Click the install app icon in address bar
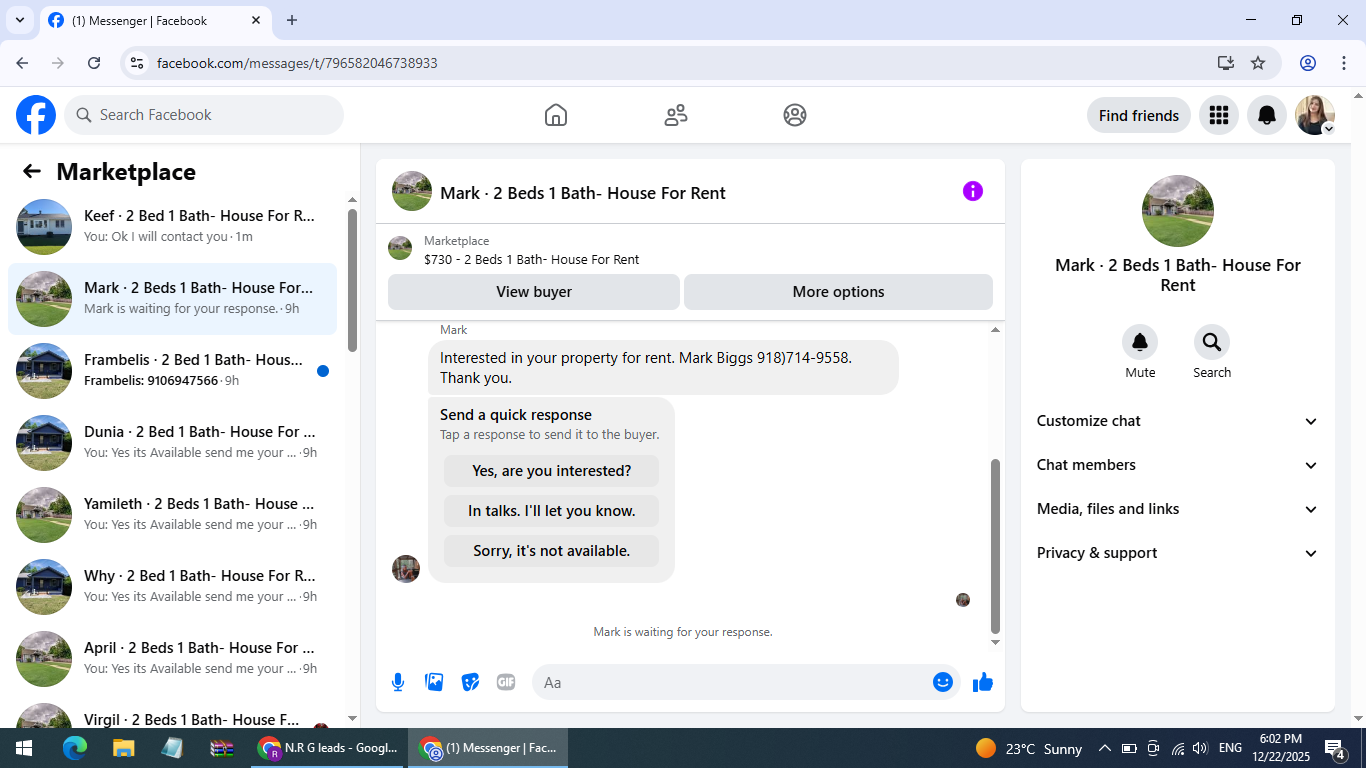Viewport: 1366px width, 768px height. pos(1226,63)
